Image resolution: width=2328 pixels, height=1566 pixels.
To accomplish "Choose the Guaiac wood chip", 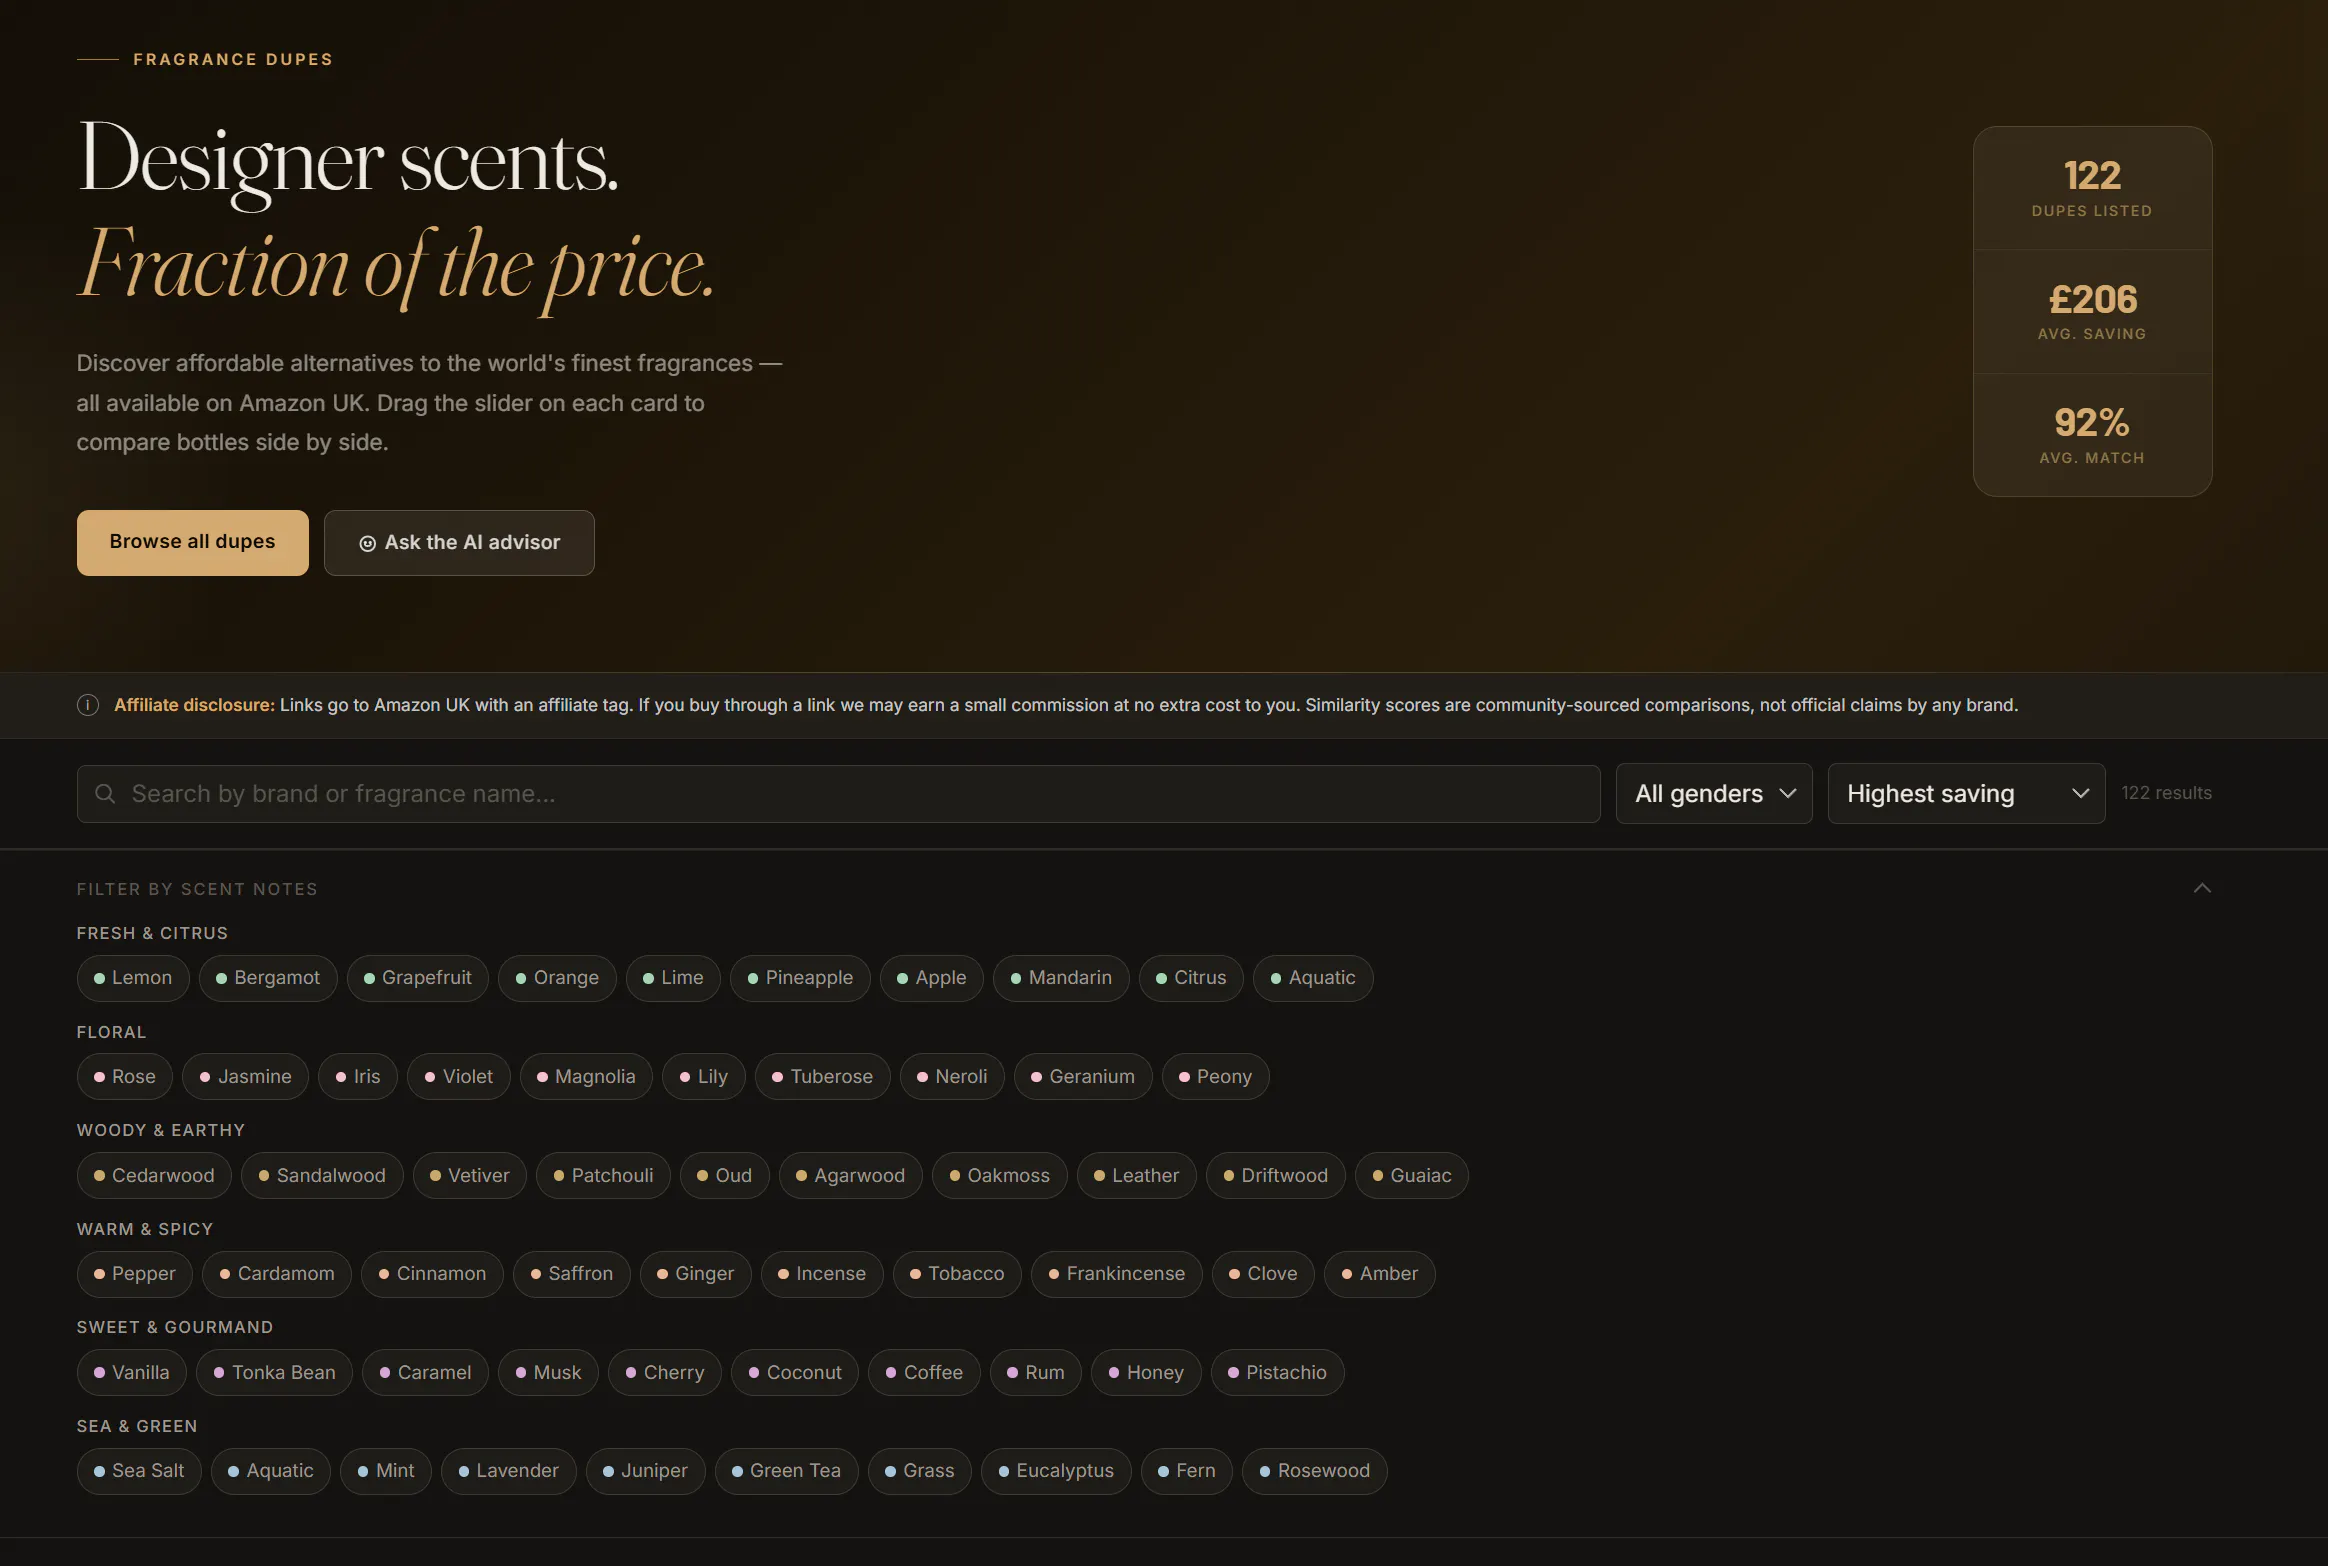I will tap(1412, 1176).
